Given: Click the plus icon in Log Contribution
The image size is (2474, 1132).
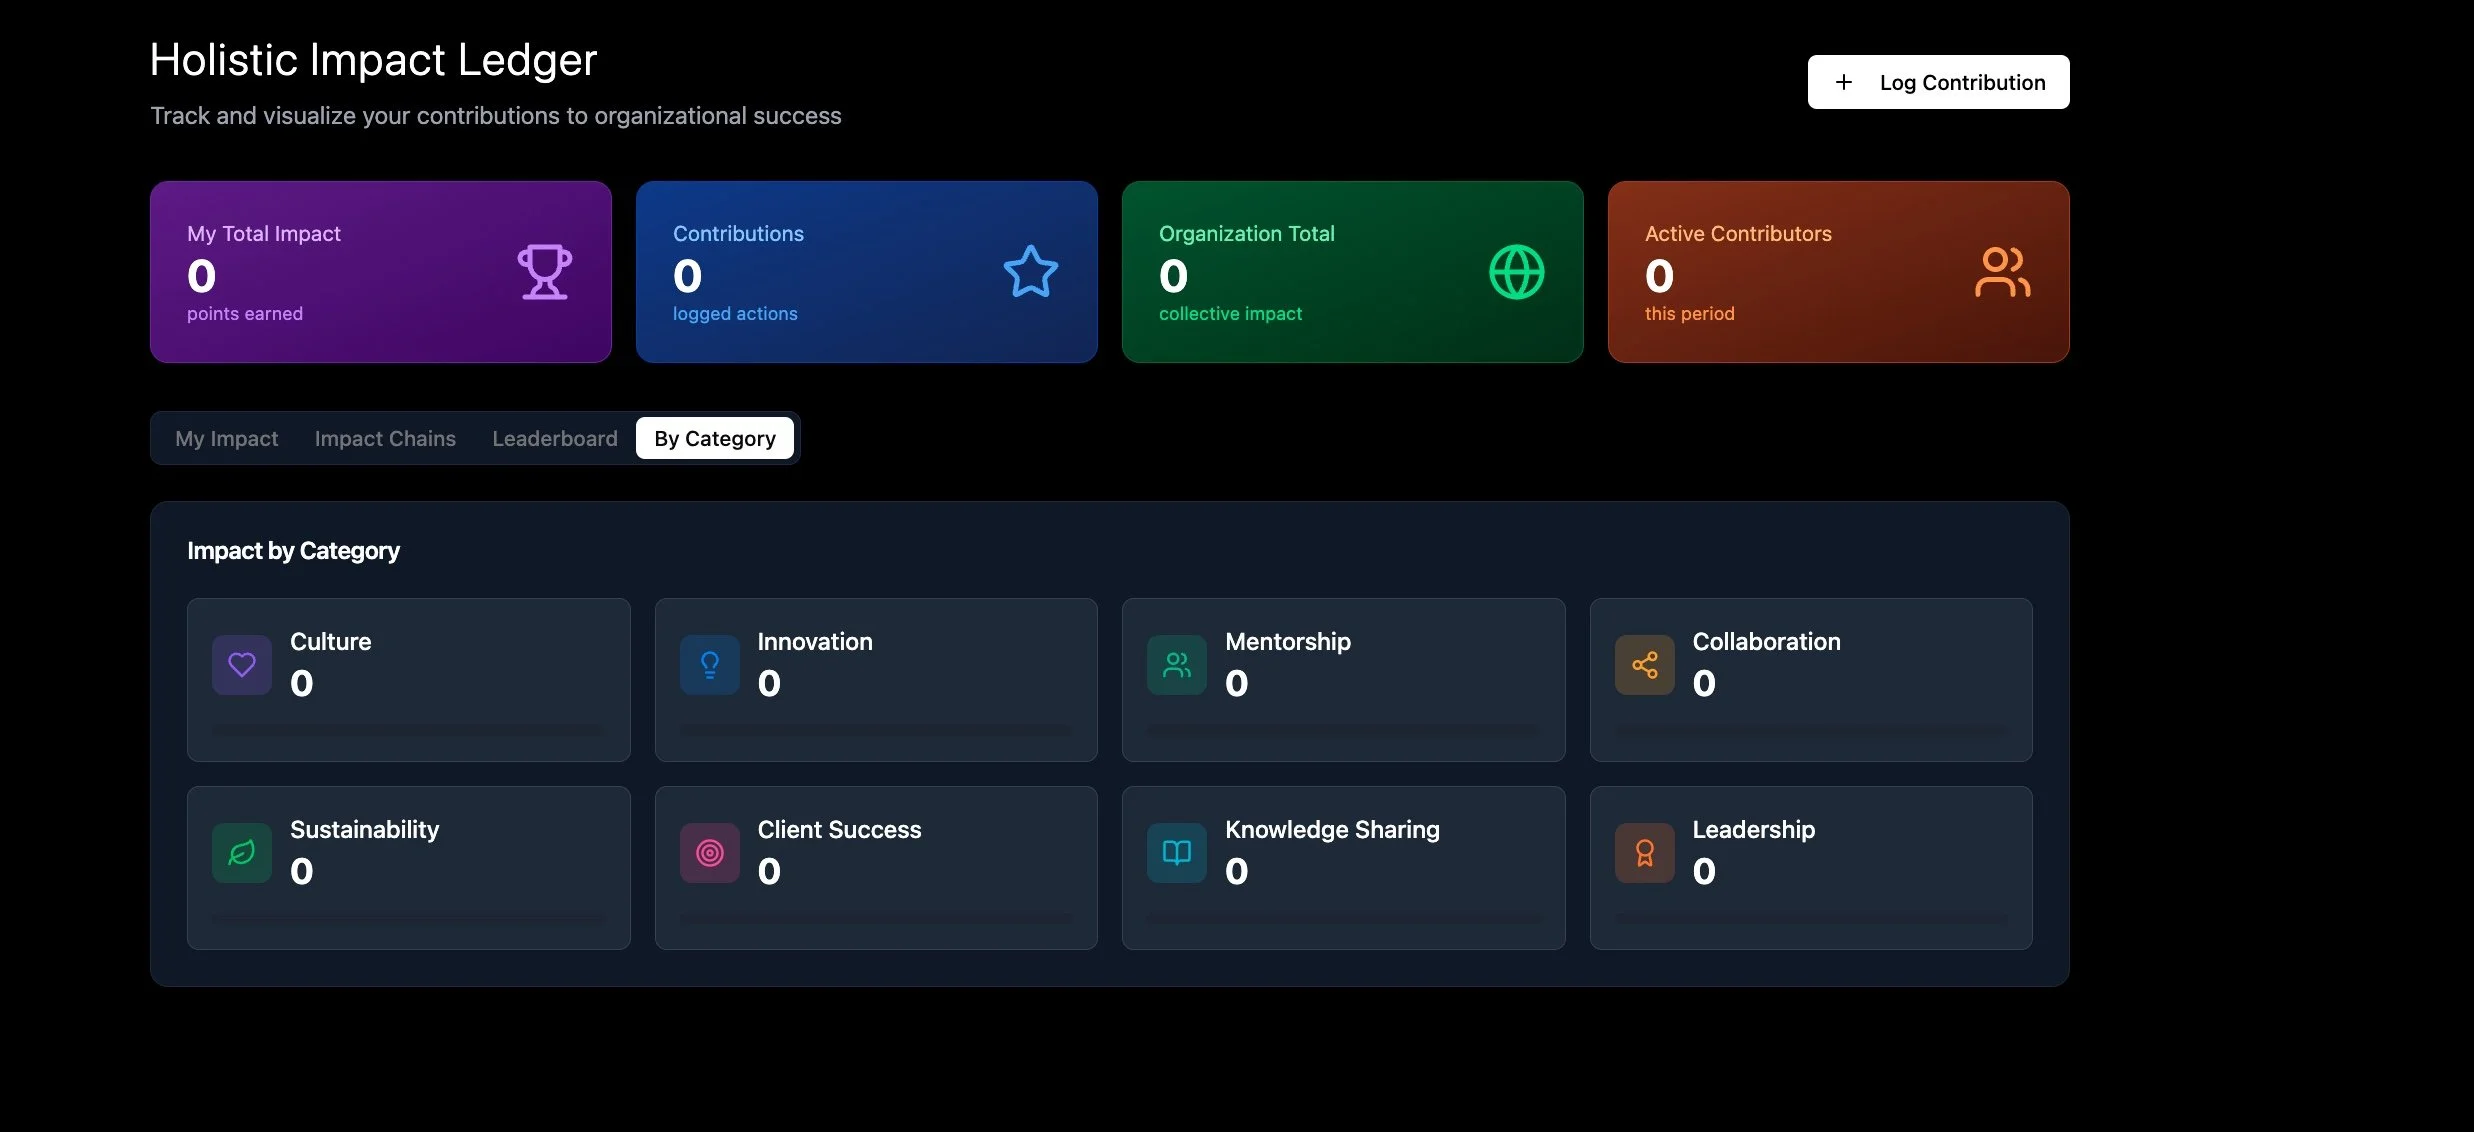Looking at the screenshot, I should [1844, 82].
